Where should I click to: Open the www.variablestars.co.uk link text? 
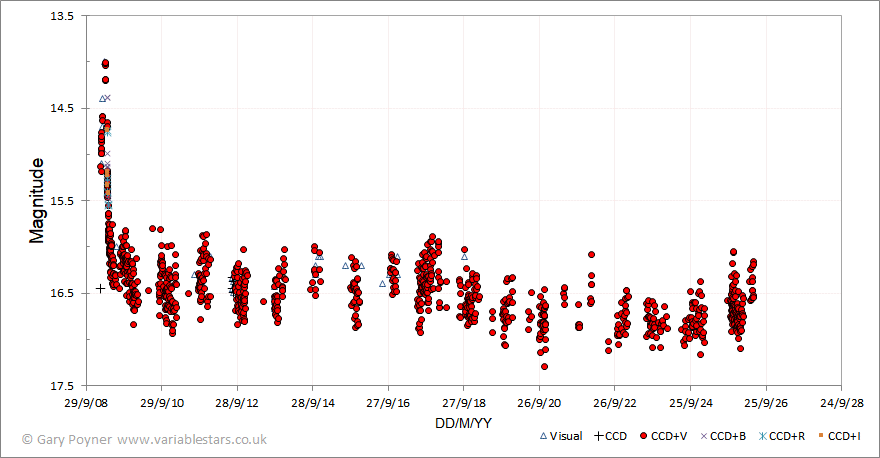(192, 439)
